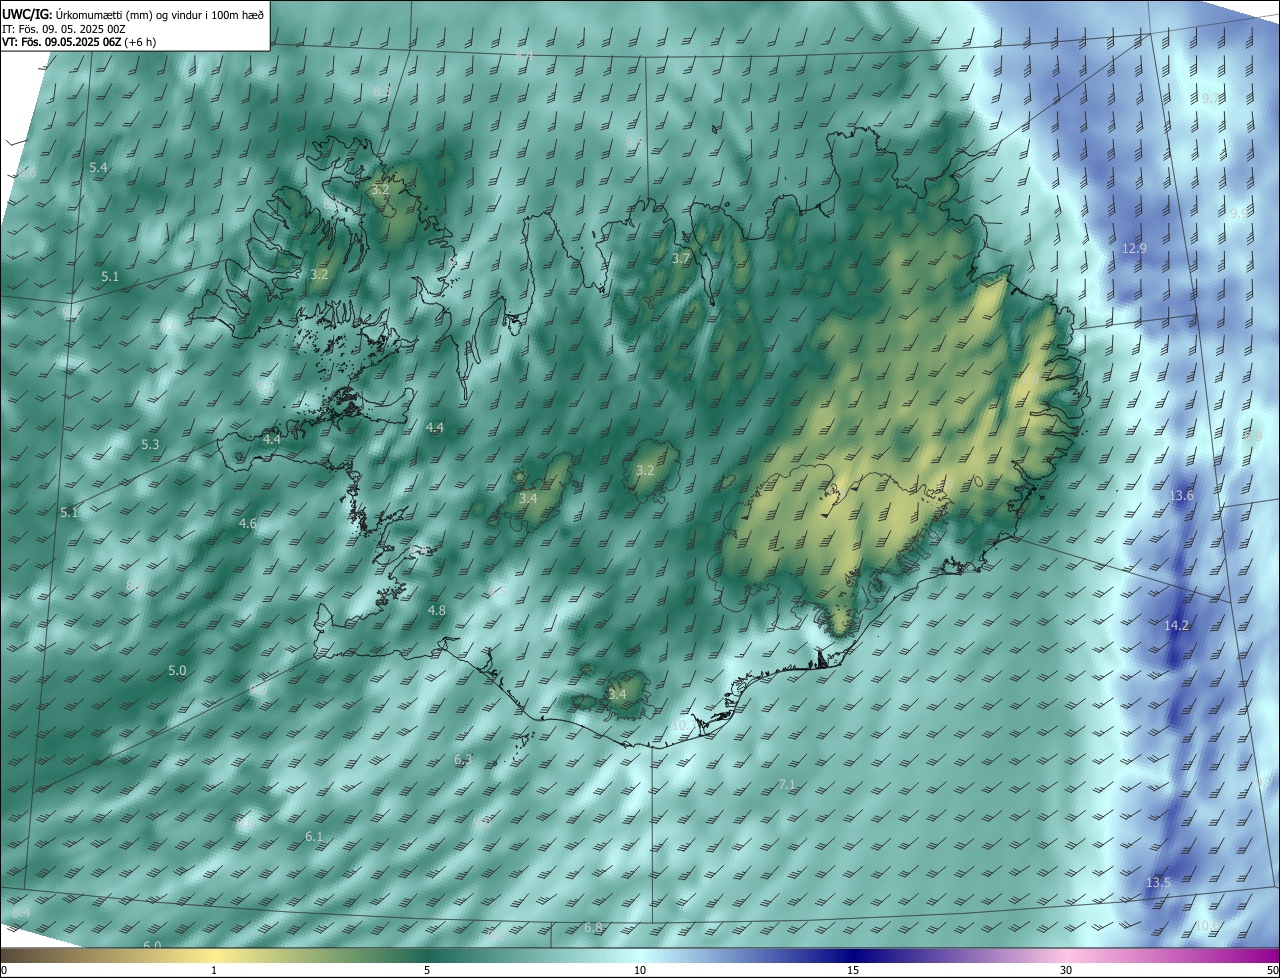Click the color scale label '30'
1280x978 pixels.
(1066, 970)
